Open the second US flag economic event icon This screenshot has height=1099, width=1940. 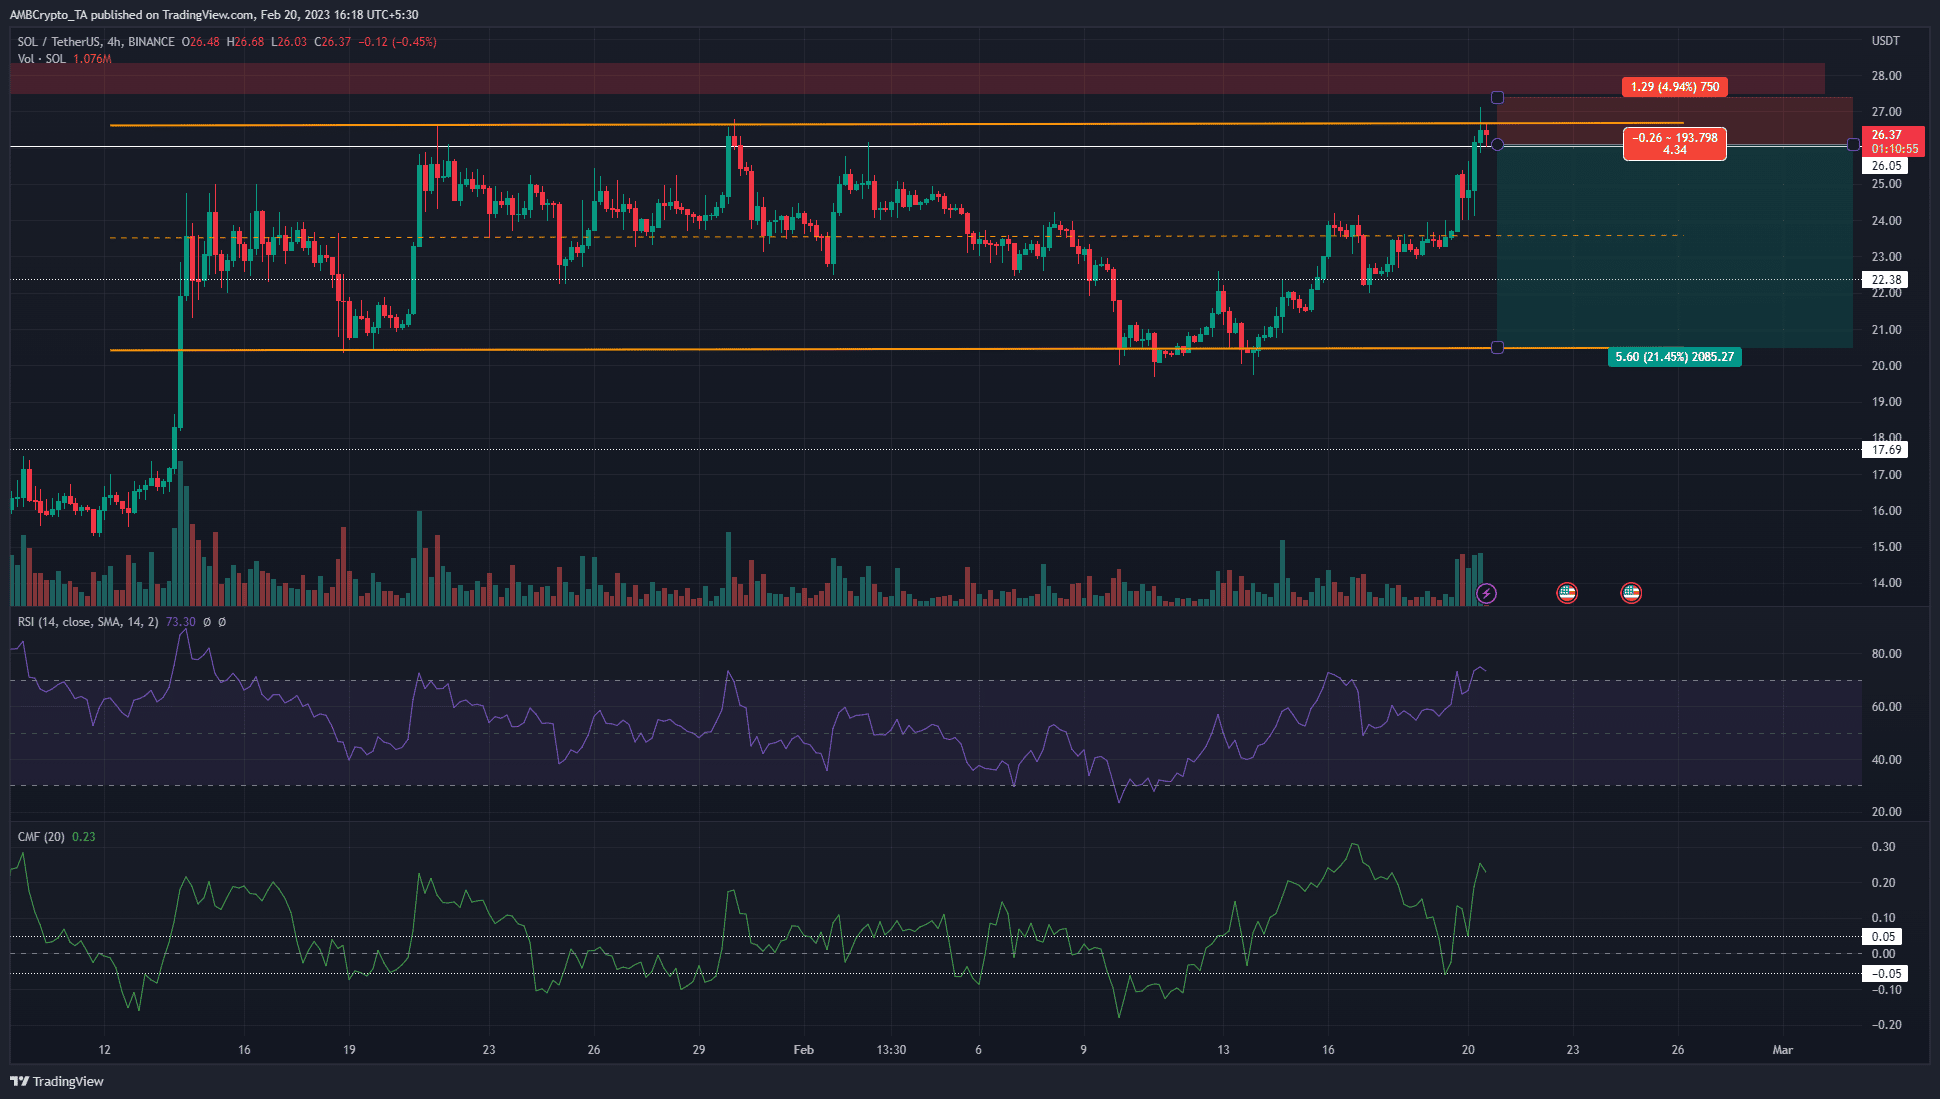point(1631,593)
